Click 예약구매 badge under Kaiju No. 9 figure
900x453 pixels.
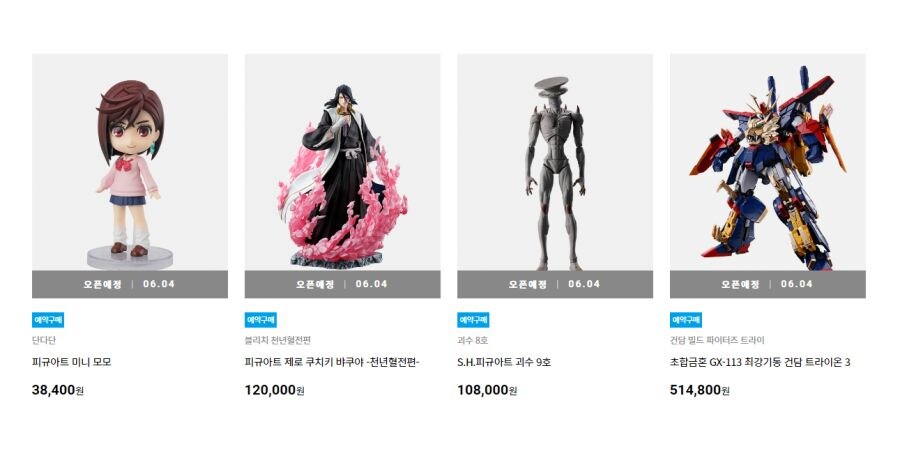point(473,320)
